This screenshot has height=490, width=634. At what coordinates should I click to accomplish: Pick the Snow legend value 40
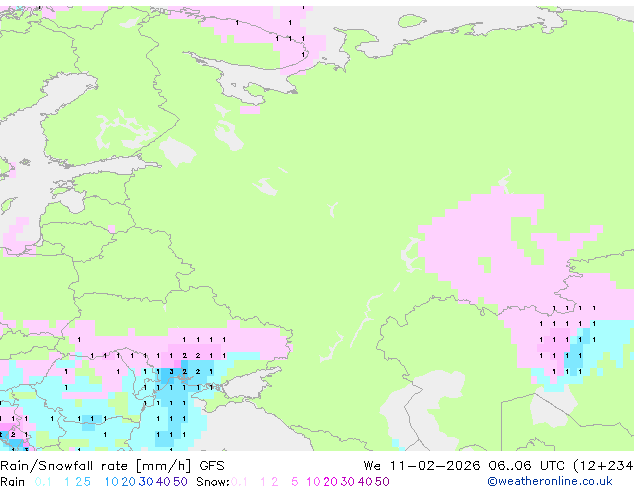coord(365,482)
